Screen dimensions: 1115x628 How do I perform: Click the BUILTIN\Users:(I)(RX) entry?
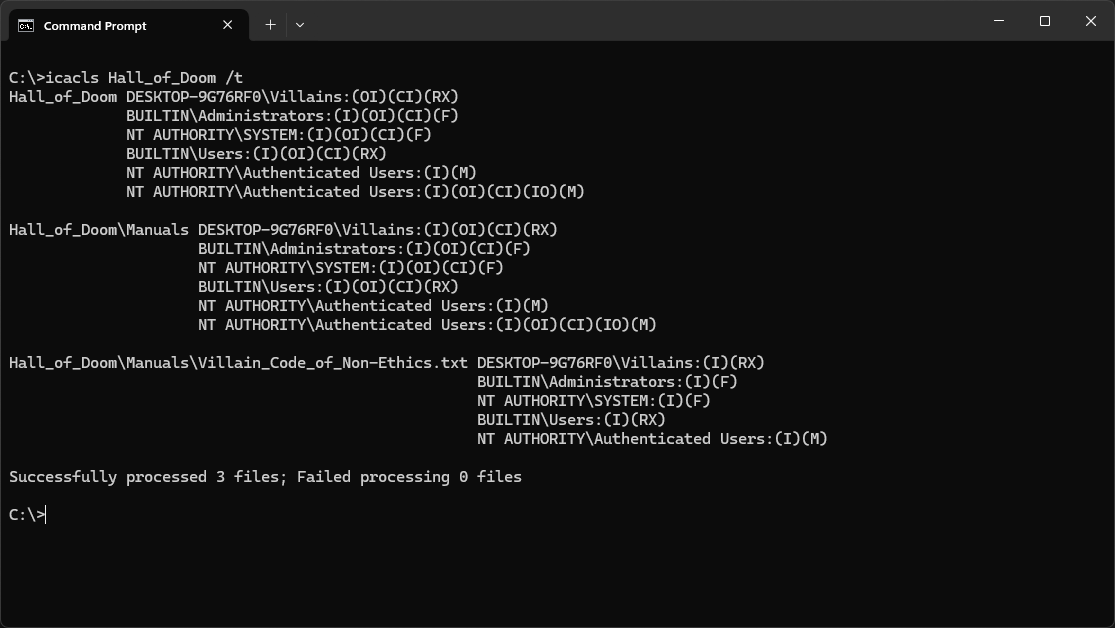571,420
